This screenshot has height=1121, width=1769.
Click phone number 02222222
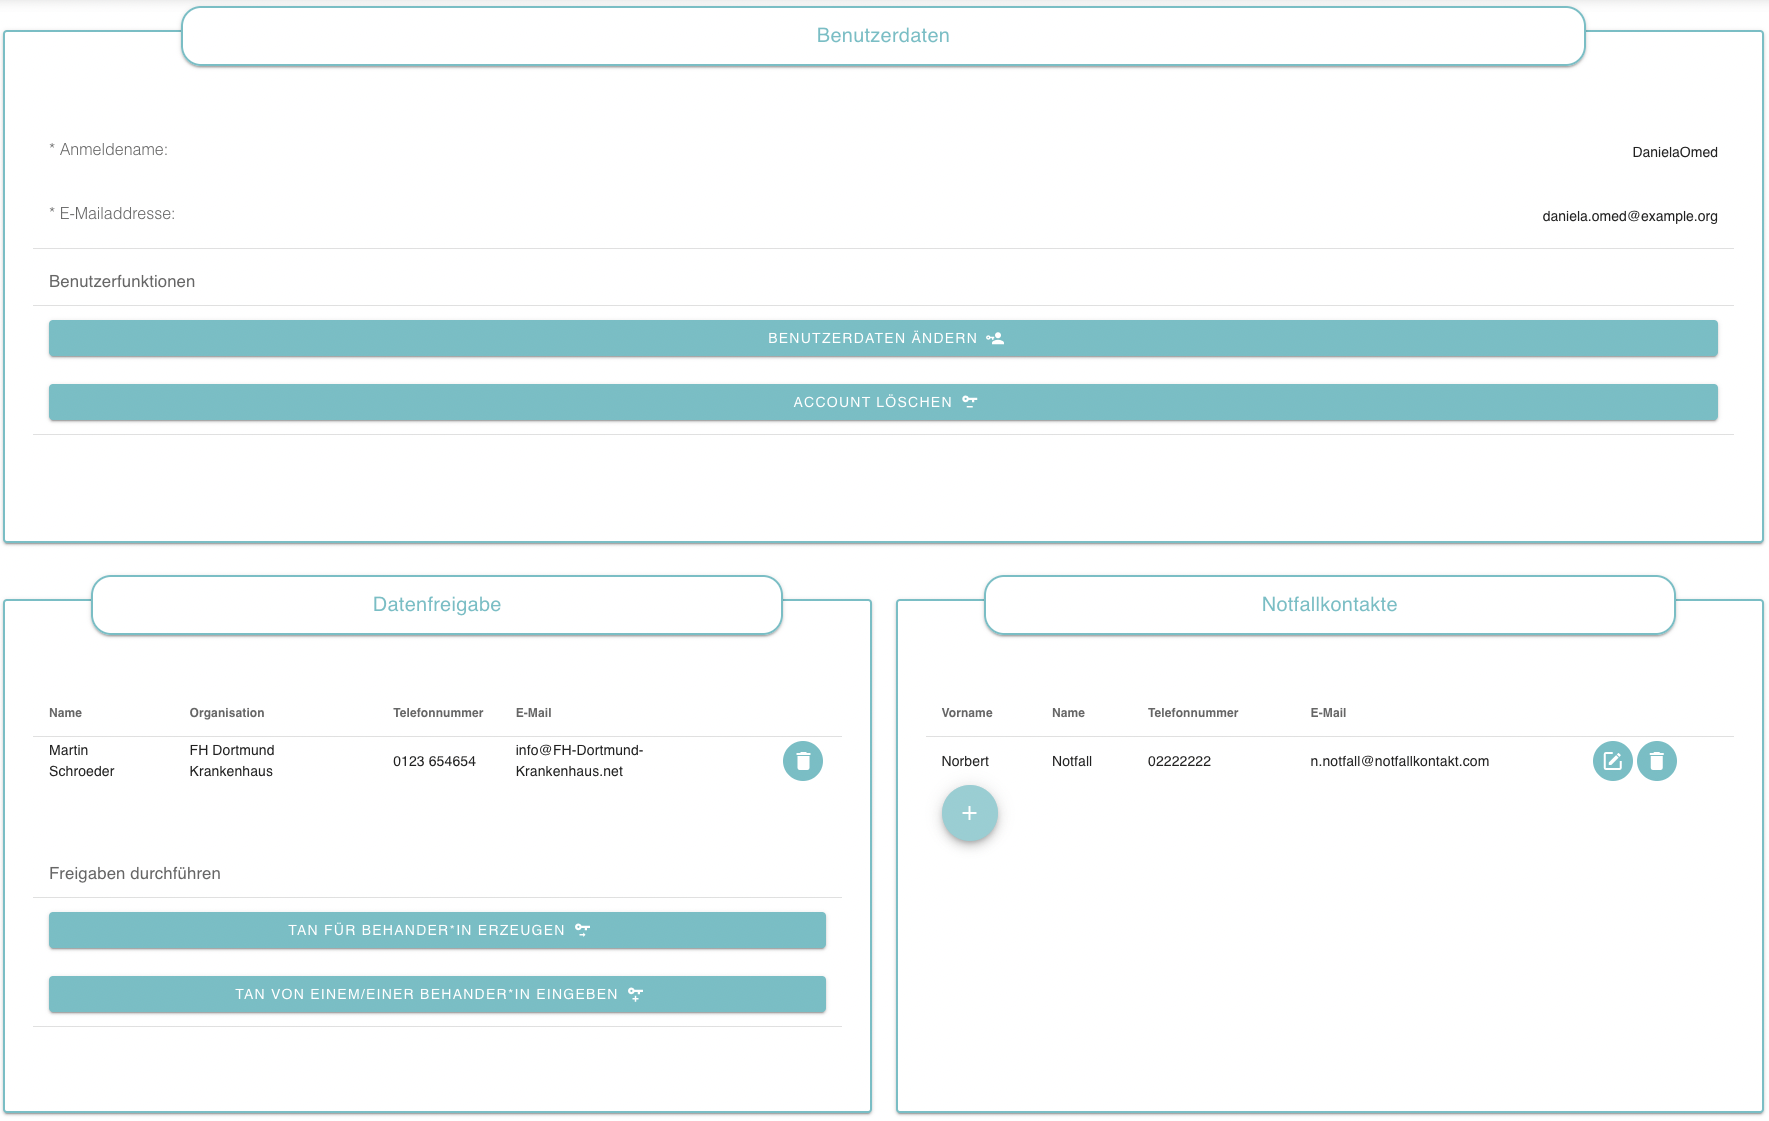[1179, 762]
